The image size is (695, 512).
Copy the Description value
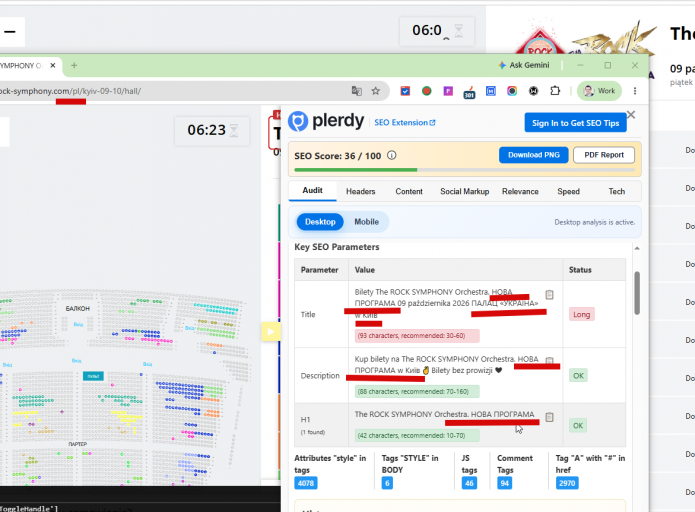(x=549, y=361)
